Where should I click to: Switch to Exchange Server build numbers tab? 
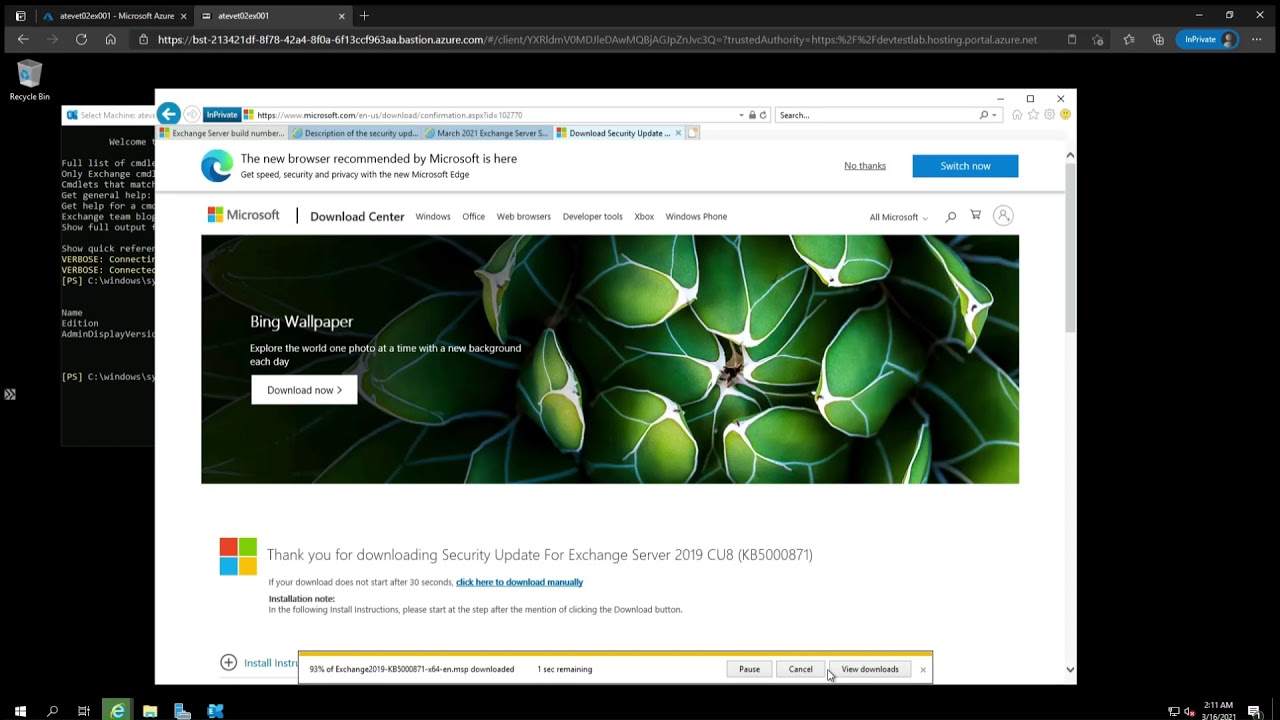[x=222, y=133]
